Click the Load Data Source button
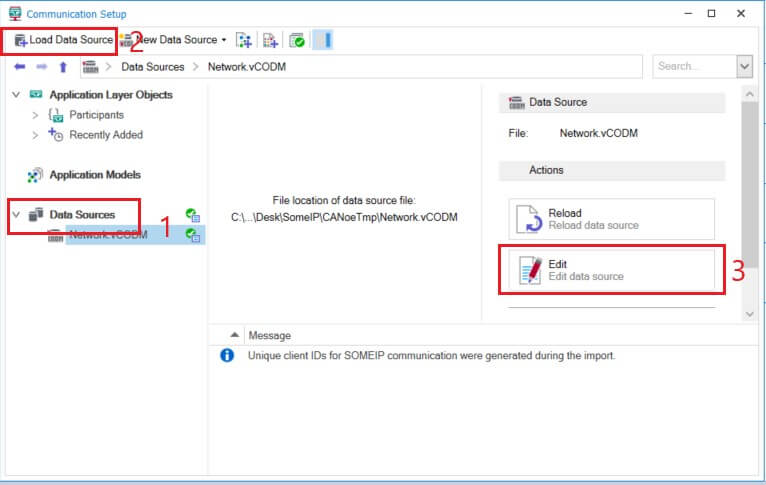 [63, 40]
